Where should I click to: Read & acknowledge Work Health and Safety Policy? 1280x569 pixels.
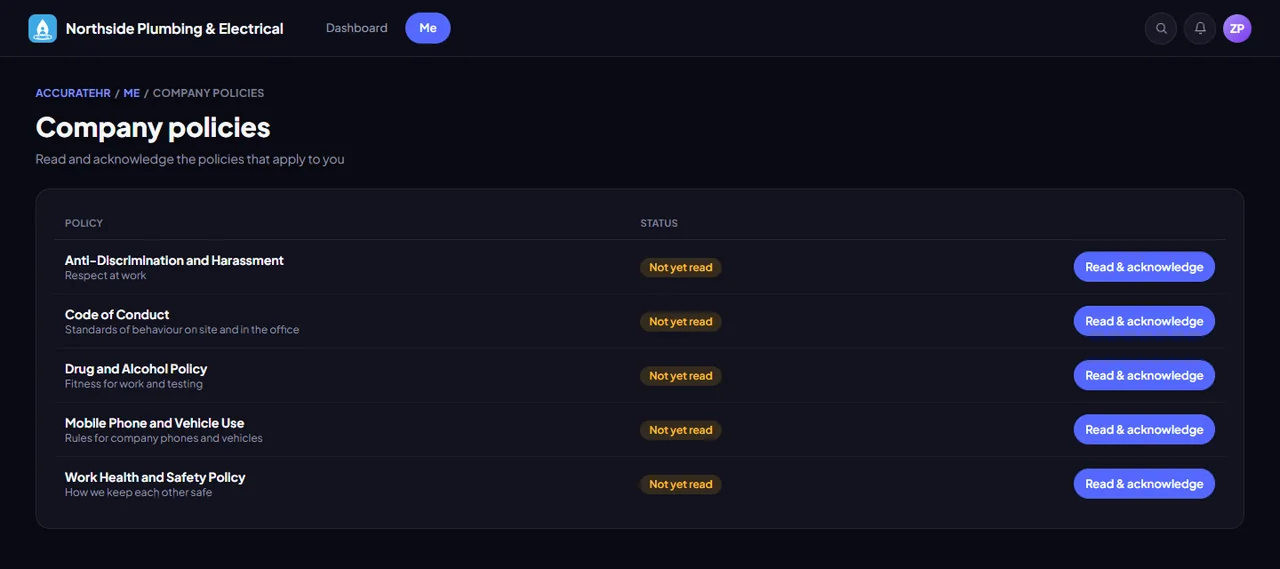click(x=1144, y=483)
